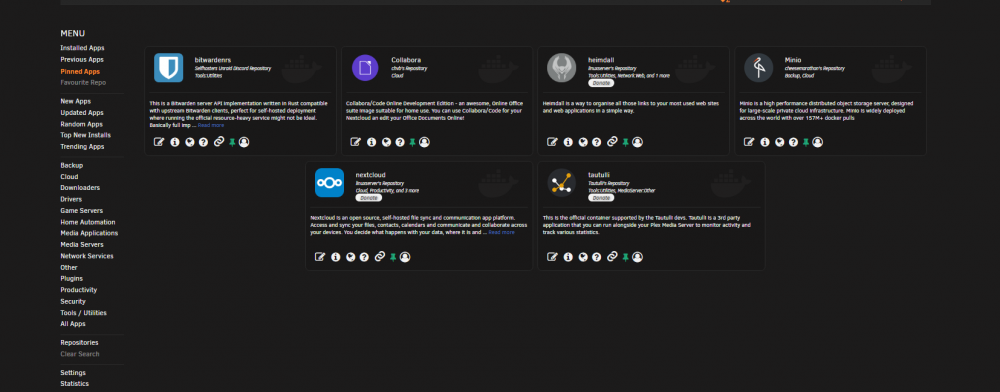This screenshot has width=1000, height=392.
Task: Open the repository profile icon on Minio
Action: [818, 142]
